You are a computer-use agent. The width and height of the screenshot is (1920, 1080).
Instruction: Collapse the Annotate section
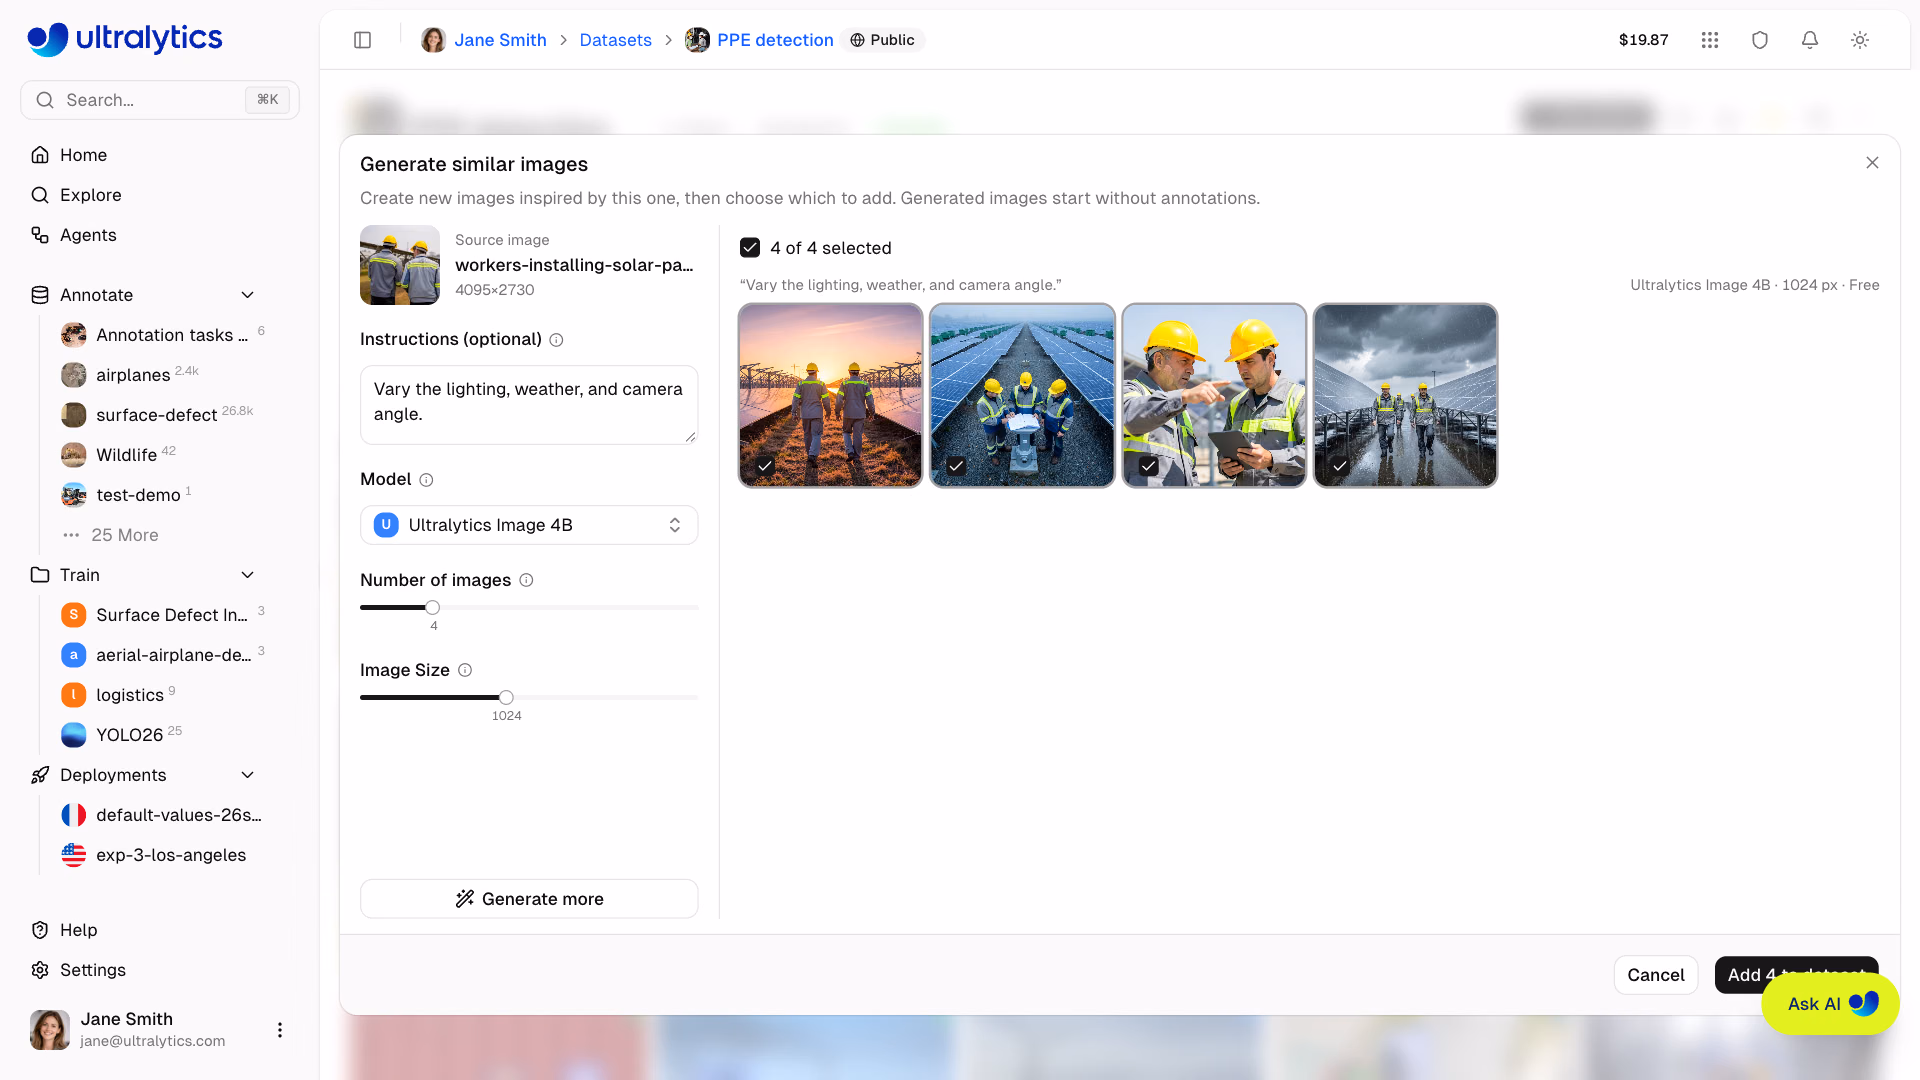pyautogui.click(x=248, y=295)
